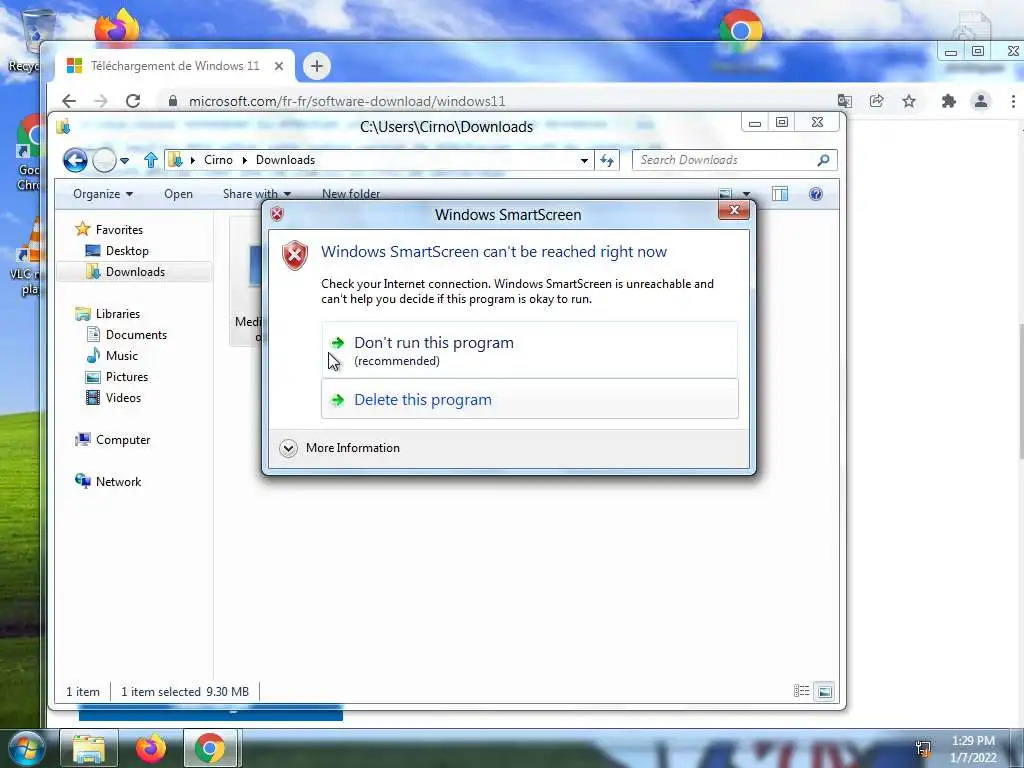Switch Explorer to large icons view
The height and width of the screenshot is (768, 1024).
tap(825, 691)
